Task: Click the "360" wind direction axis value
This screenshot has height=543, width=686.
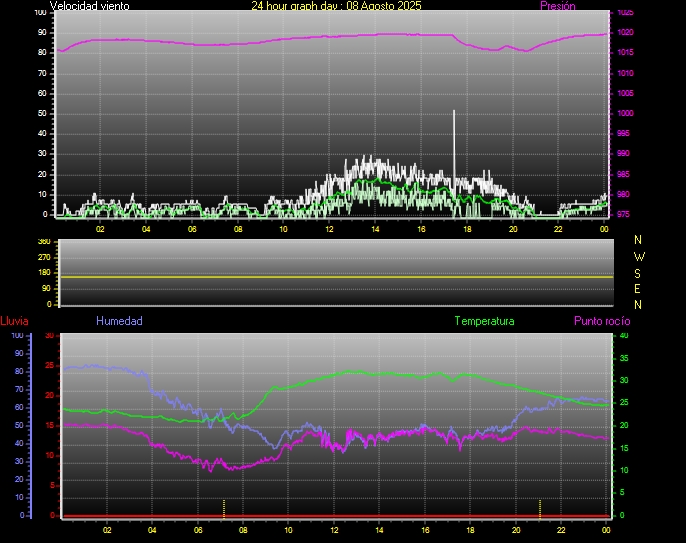Action: click(44, 242)
